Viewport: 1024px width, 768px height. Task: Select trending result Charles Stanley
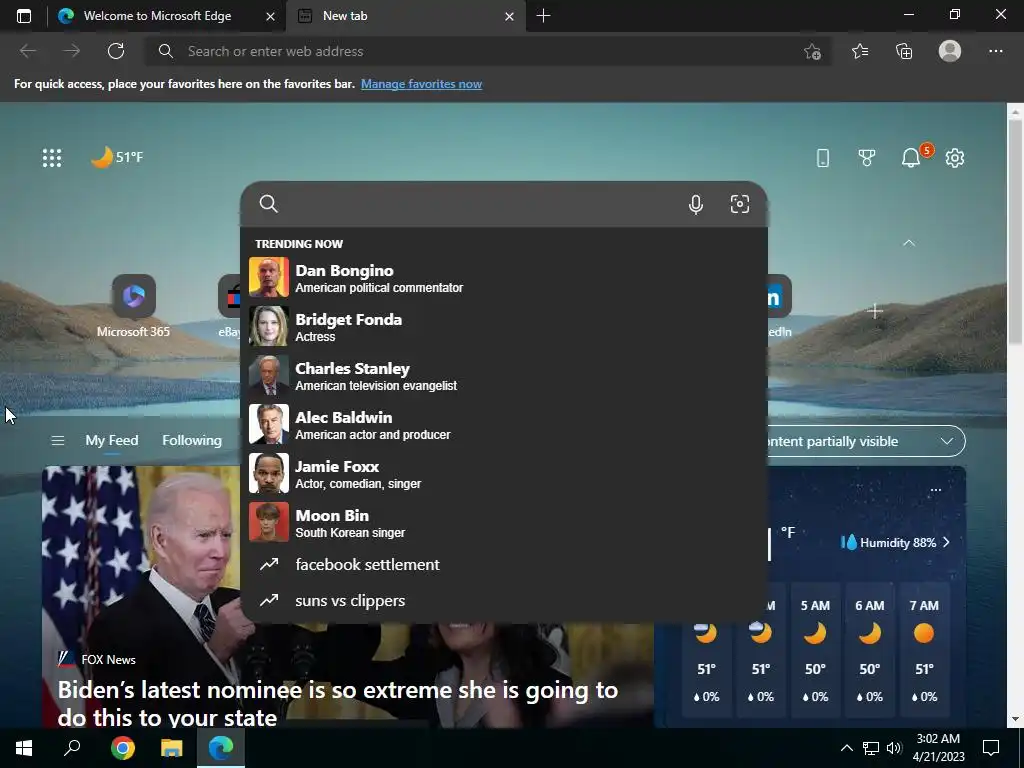tap(504, 376)
